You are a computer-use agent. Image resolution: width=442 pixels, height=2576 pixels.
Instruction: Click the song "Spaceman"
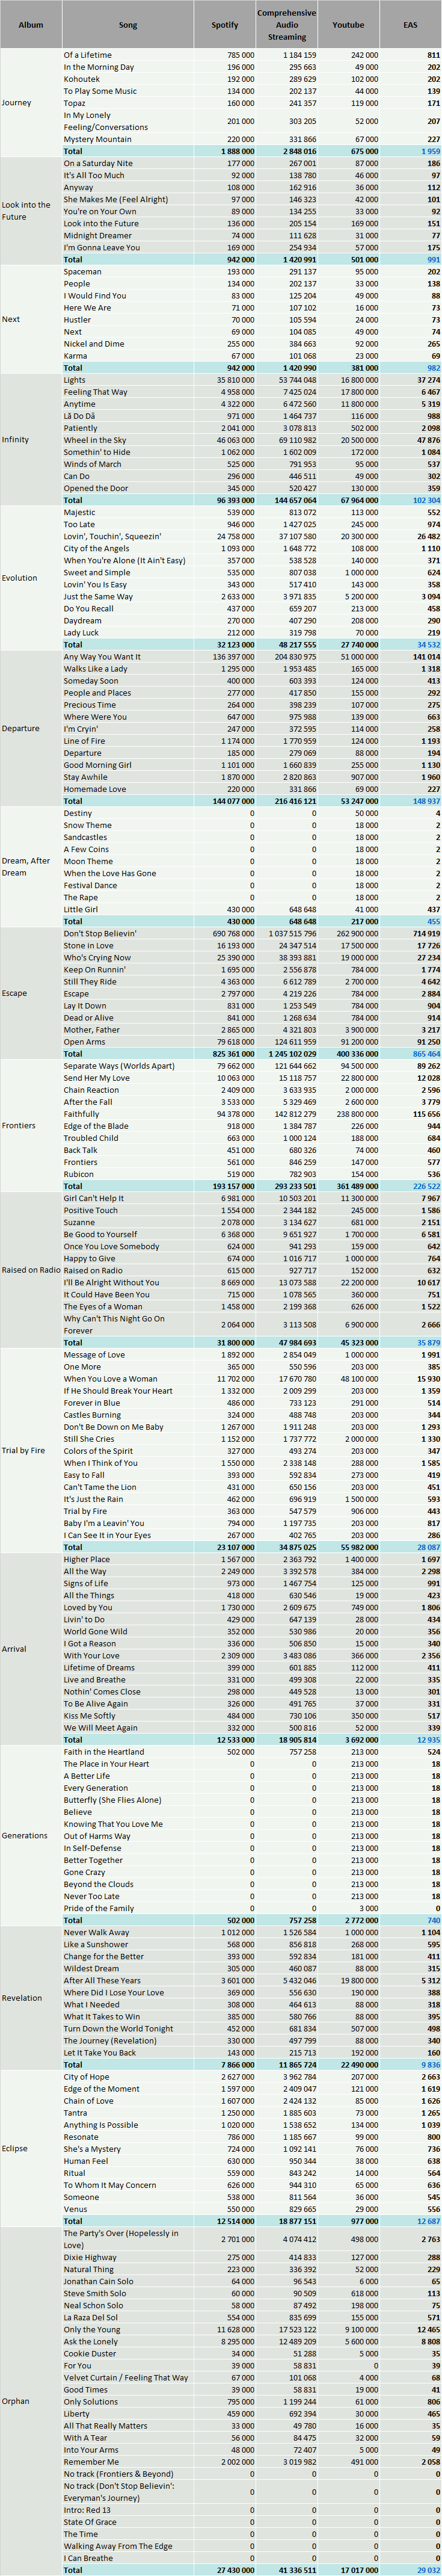[x=83, y=271]
